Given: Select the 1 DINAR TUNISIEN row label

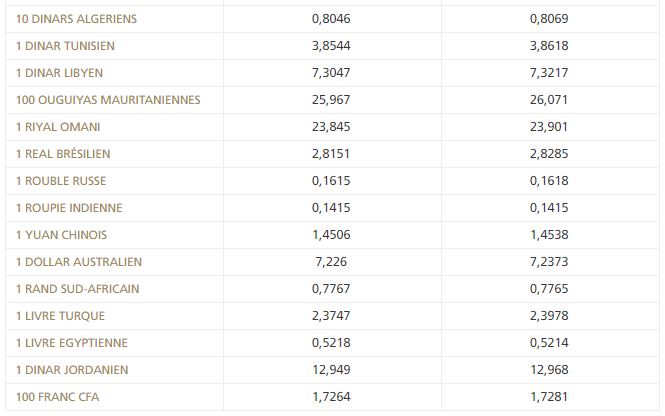Looking at the screenshot, I should pyautogui.click(x=65, y=46).
